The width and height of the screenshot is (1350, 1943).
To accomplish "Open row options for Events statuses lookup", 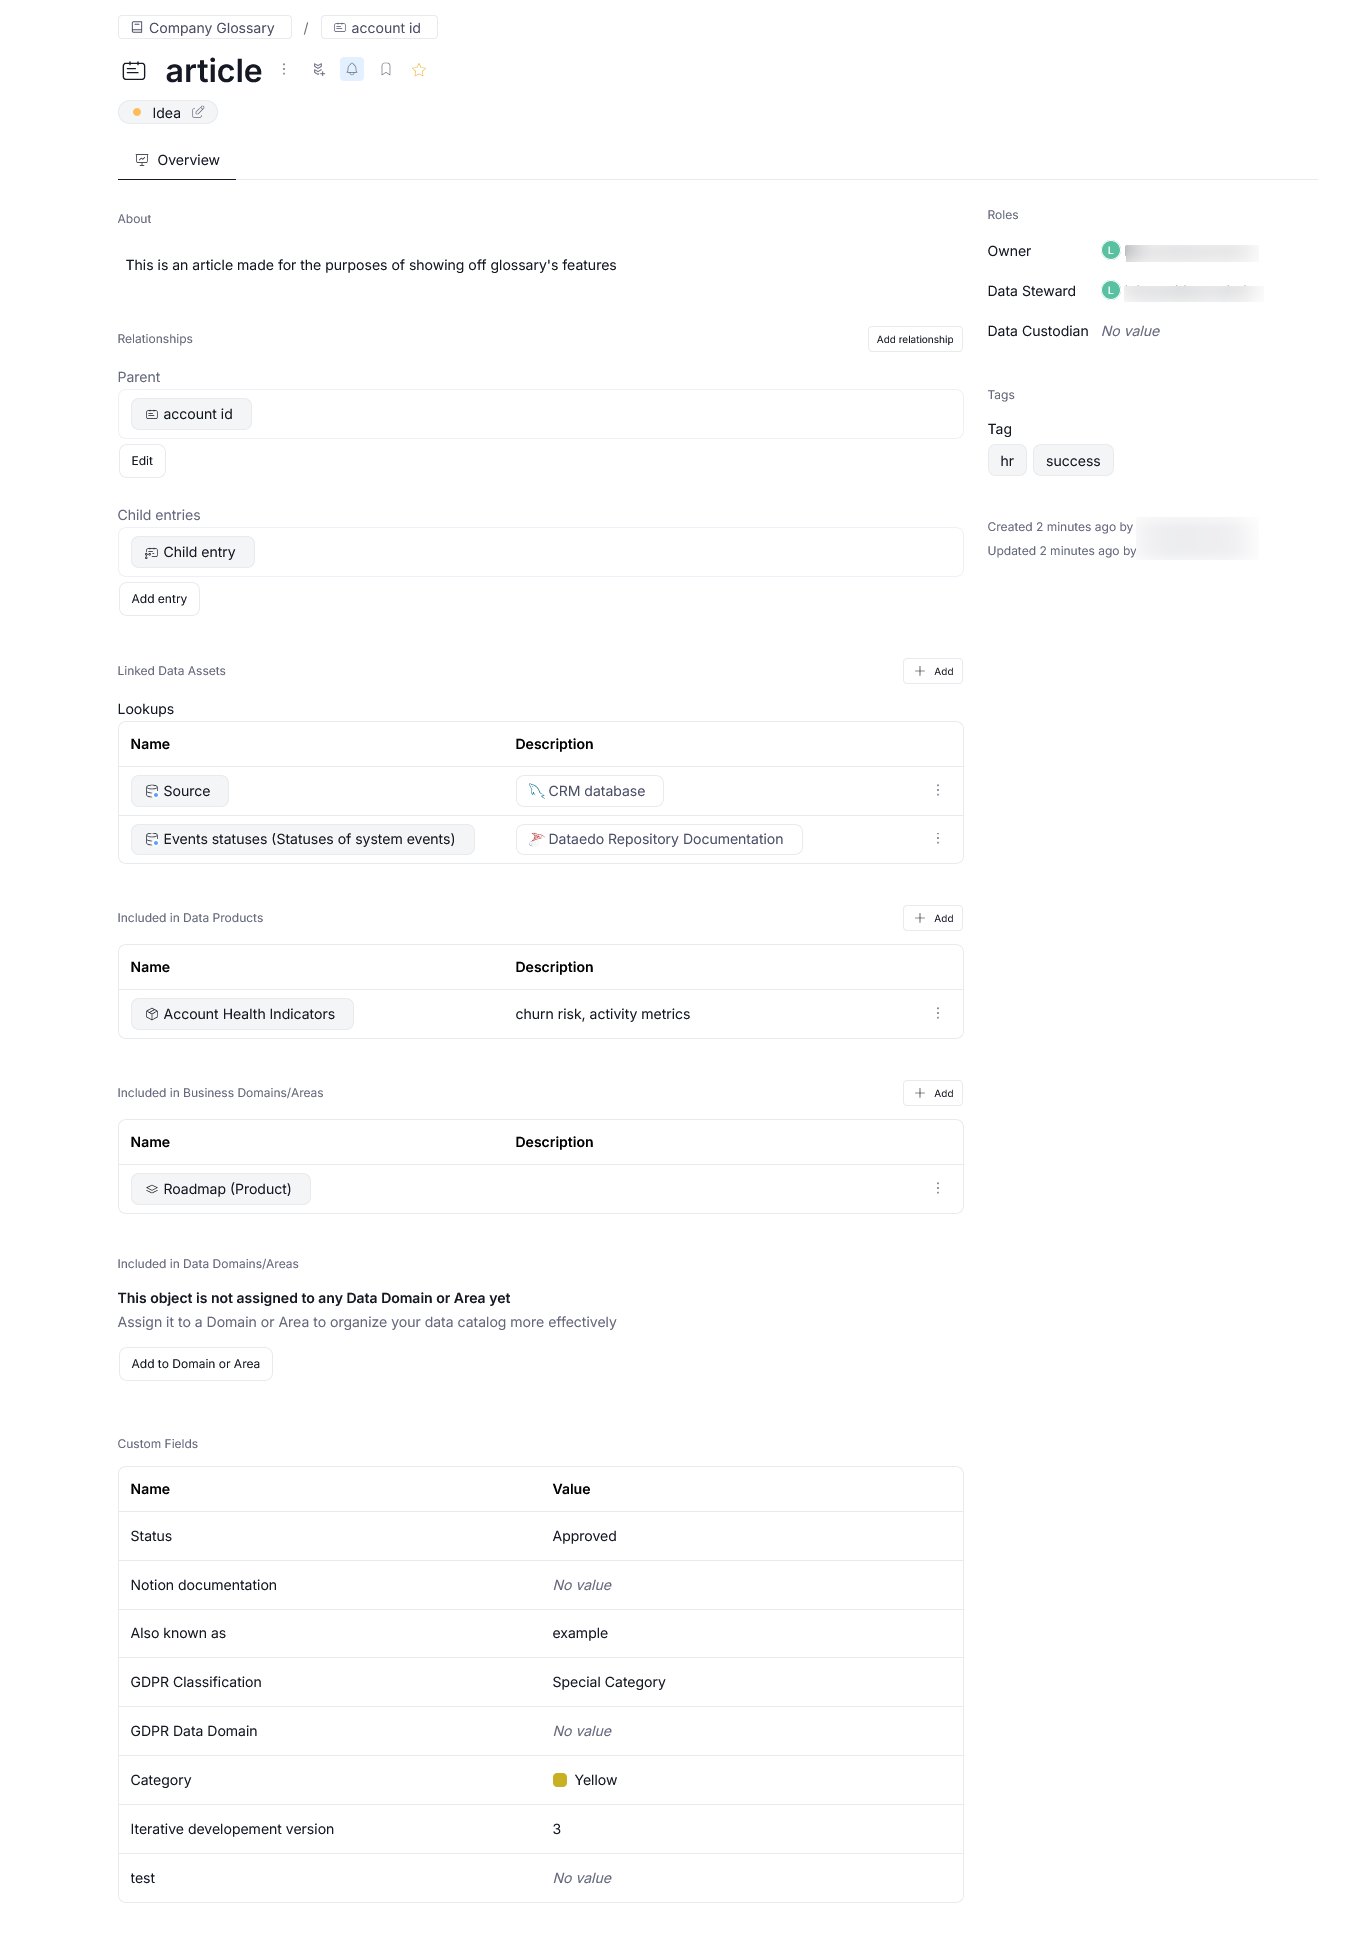I will (x=938, y=839).
